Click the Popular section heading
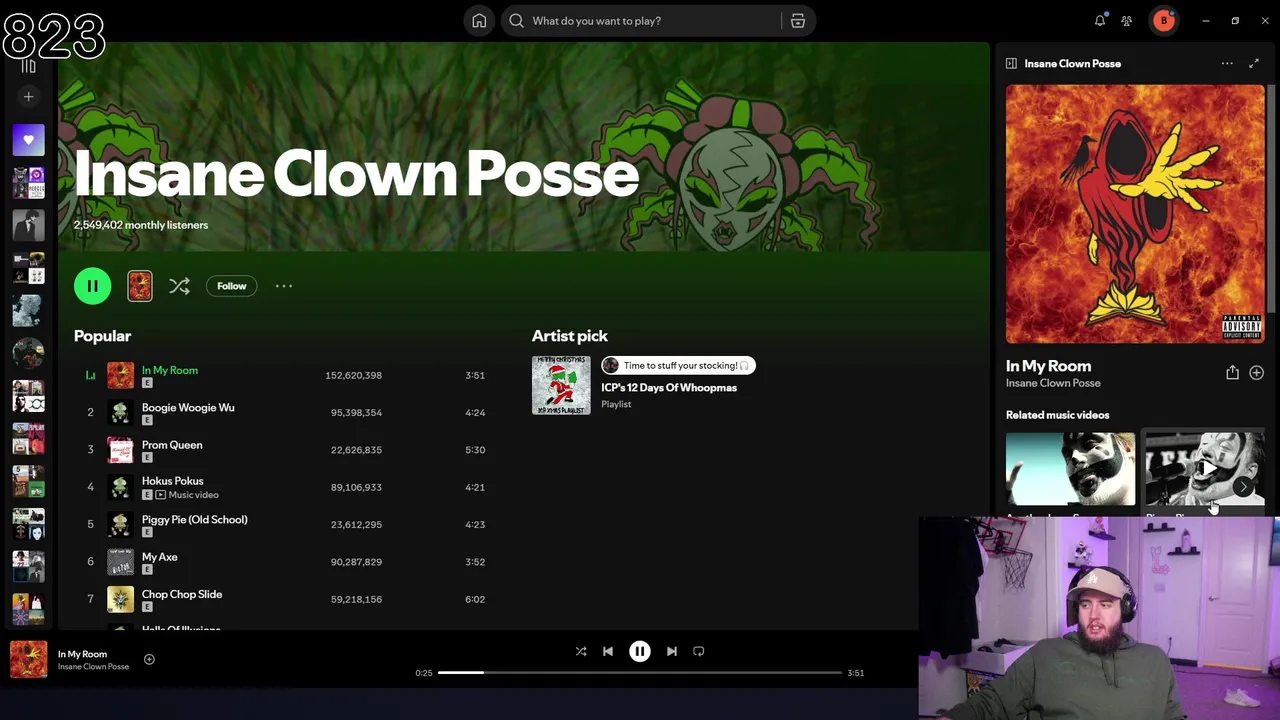 coord(102,336)
